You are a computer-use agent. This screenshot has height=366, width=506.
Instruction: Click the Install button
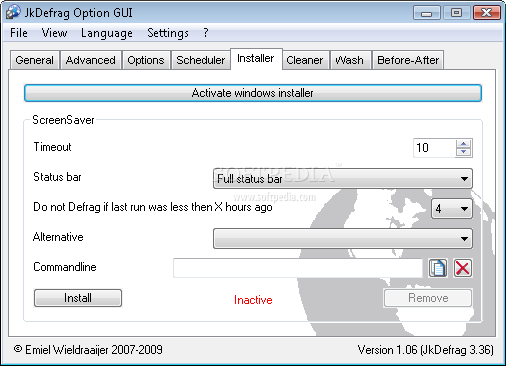point(78,298)
